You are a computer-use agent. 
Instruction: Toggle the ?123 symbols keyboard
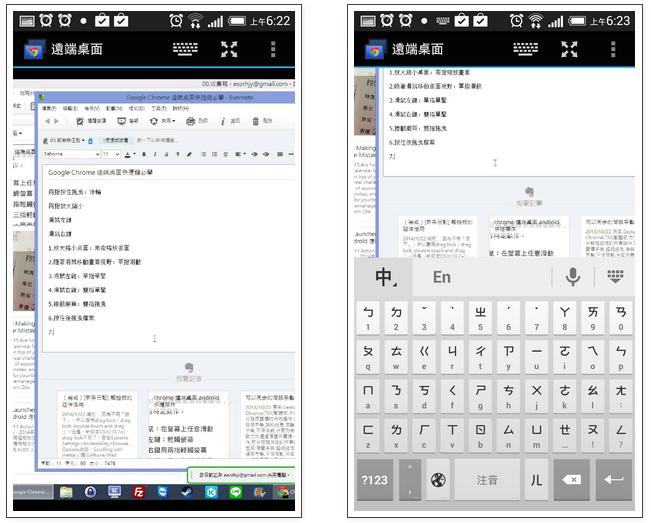(x=374, y=480)
